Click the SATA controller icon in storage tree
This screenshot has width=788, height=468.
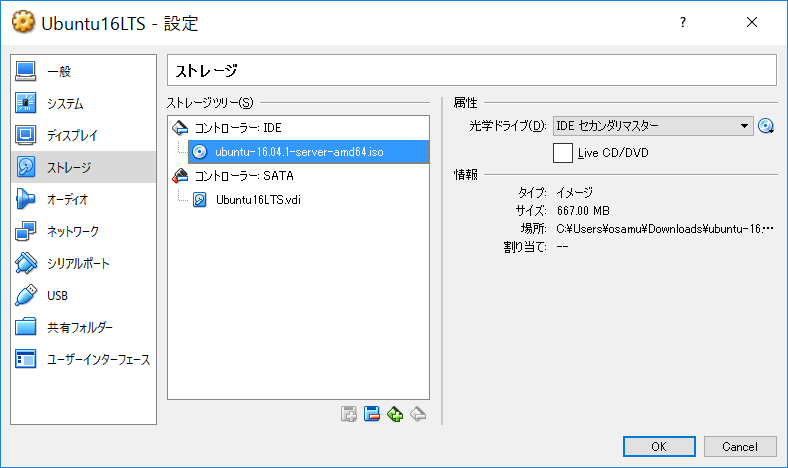pyautogui.click(x=180, y=175)
